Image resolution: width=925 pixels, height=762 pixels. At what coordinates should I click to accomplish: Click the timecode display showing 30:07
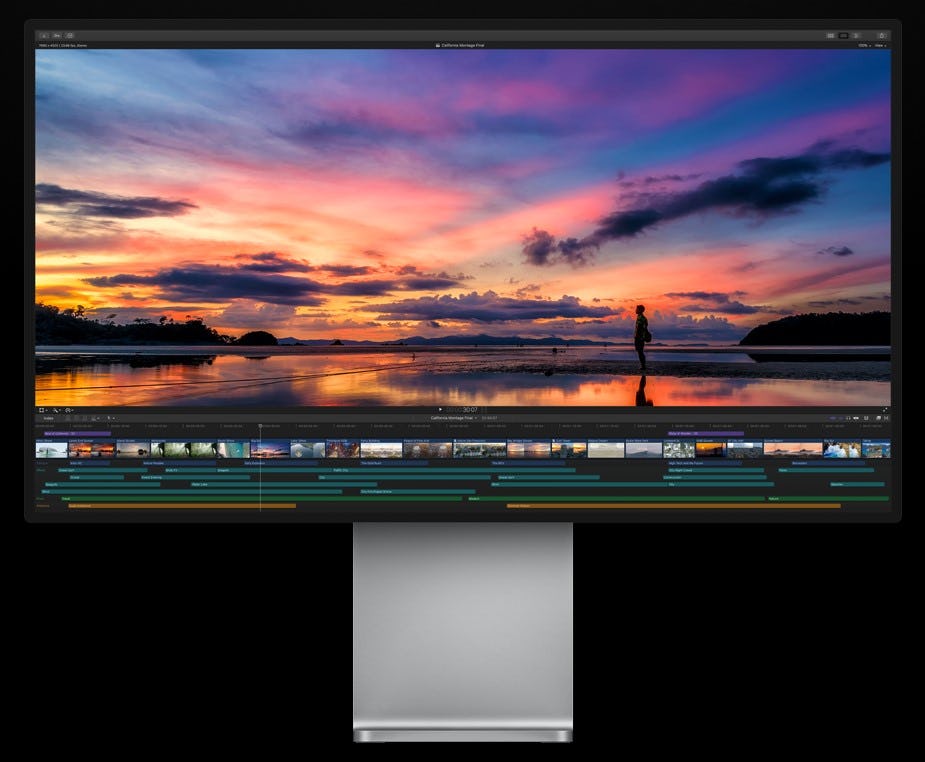(x=470, y=408)
